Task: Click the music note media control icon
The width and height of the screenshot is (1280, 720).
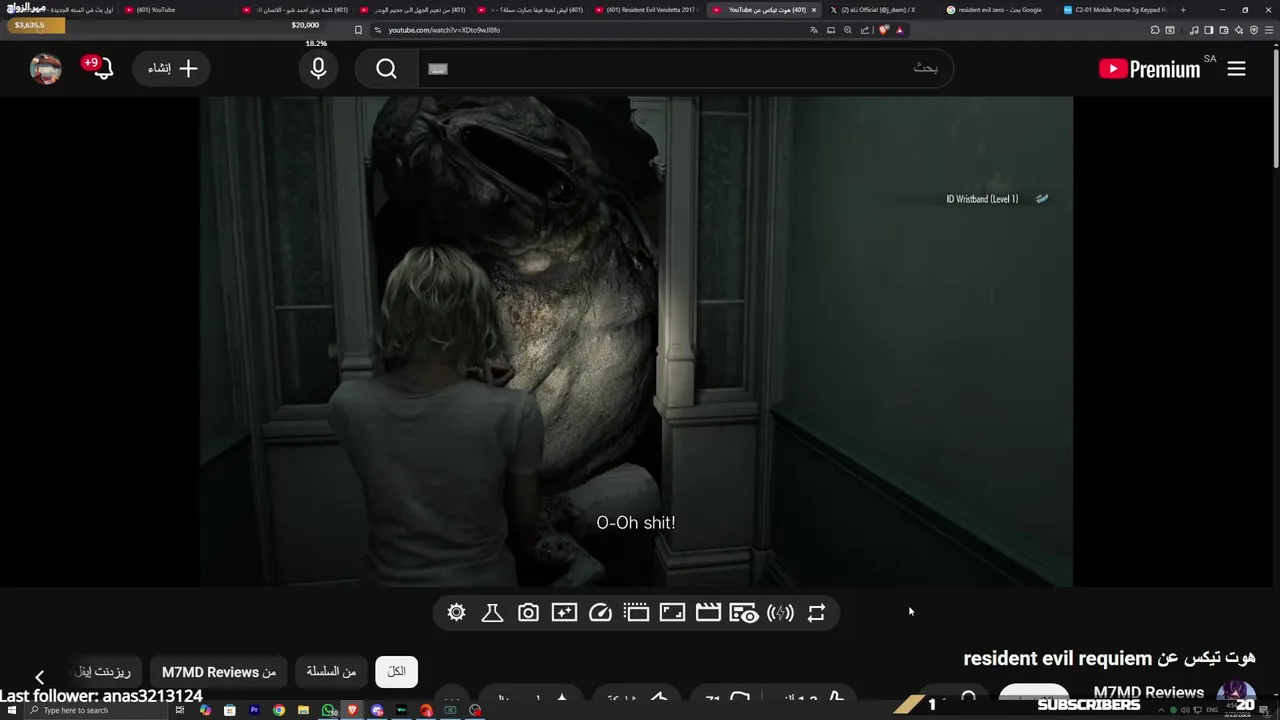Action: point(1194,30)
